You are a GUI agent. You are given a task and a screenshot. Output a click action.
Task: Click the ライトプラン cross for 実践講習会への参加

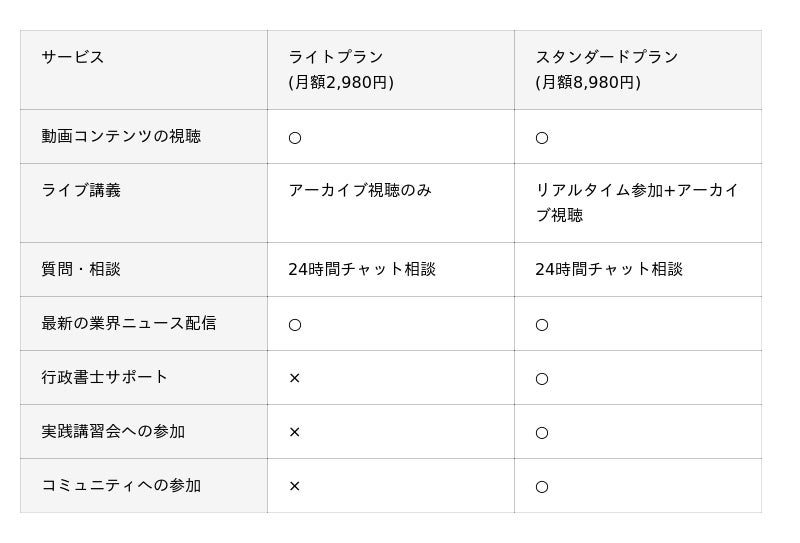click(x=294, y=432)
